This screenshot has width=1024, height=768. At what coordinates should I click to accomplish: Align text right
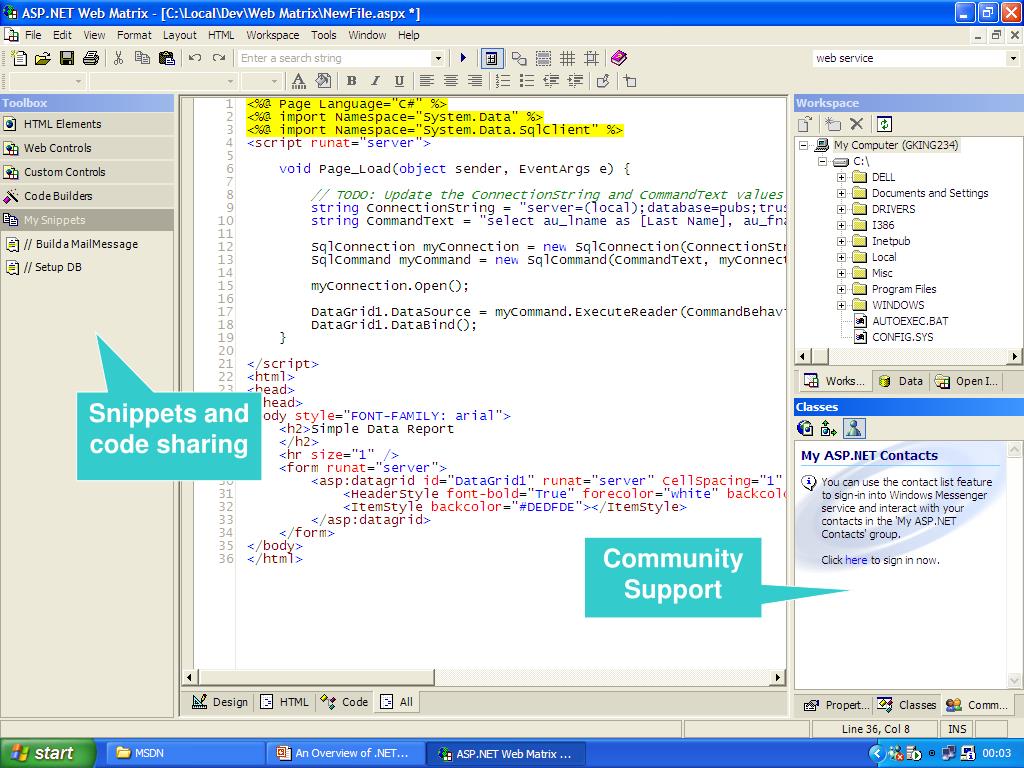coord(475,81)
